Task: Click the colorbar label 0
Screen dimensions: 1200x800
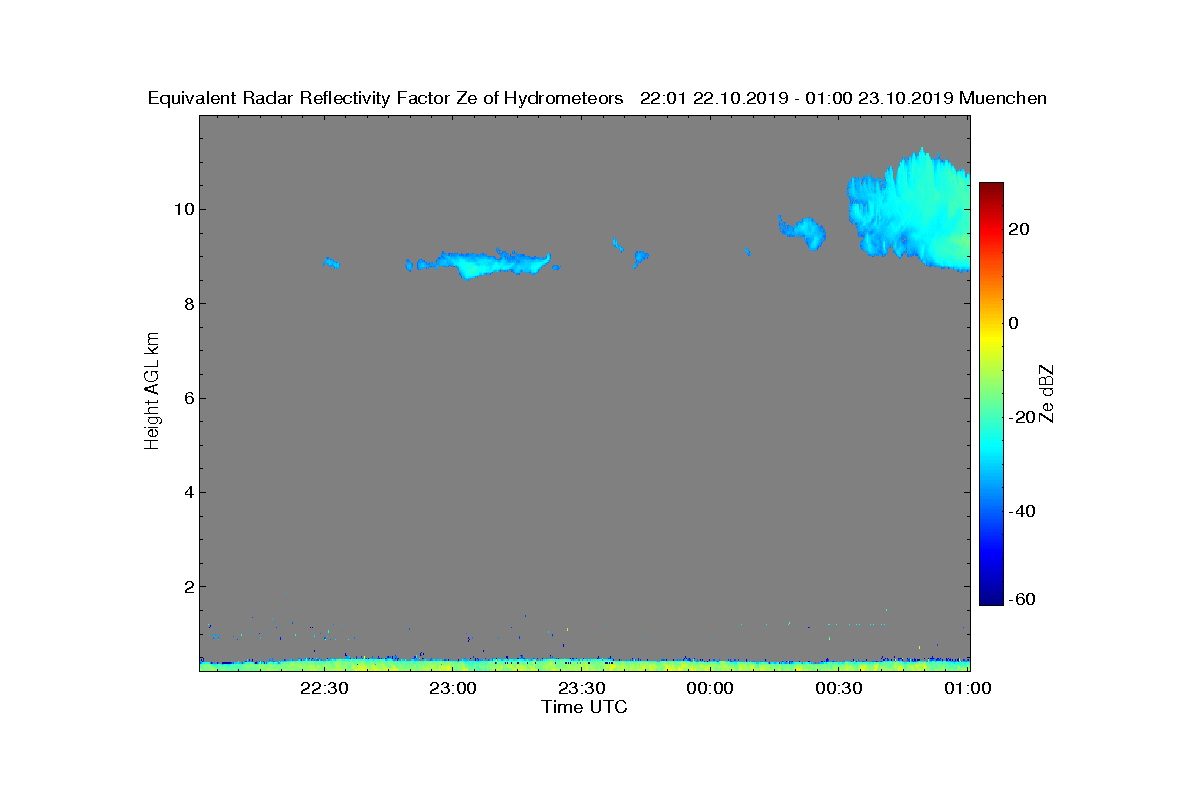Action: click(x=1015, y=323)
